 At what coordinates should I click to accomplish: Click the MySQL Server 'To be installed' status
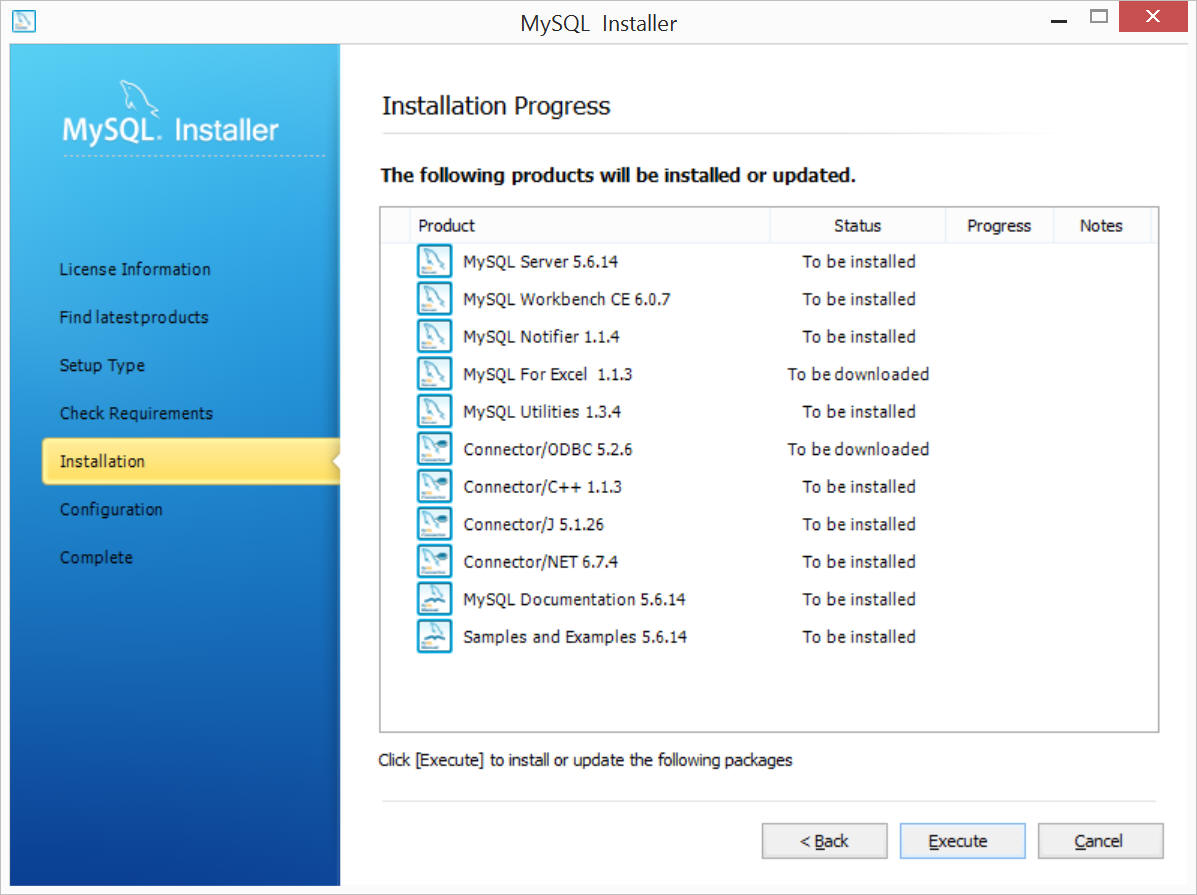point(859,262)
